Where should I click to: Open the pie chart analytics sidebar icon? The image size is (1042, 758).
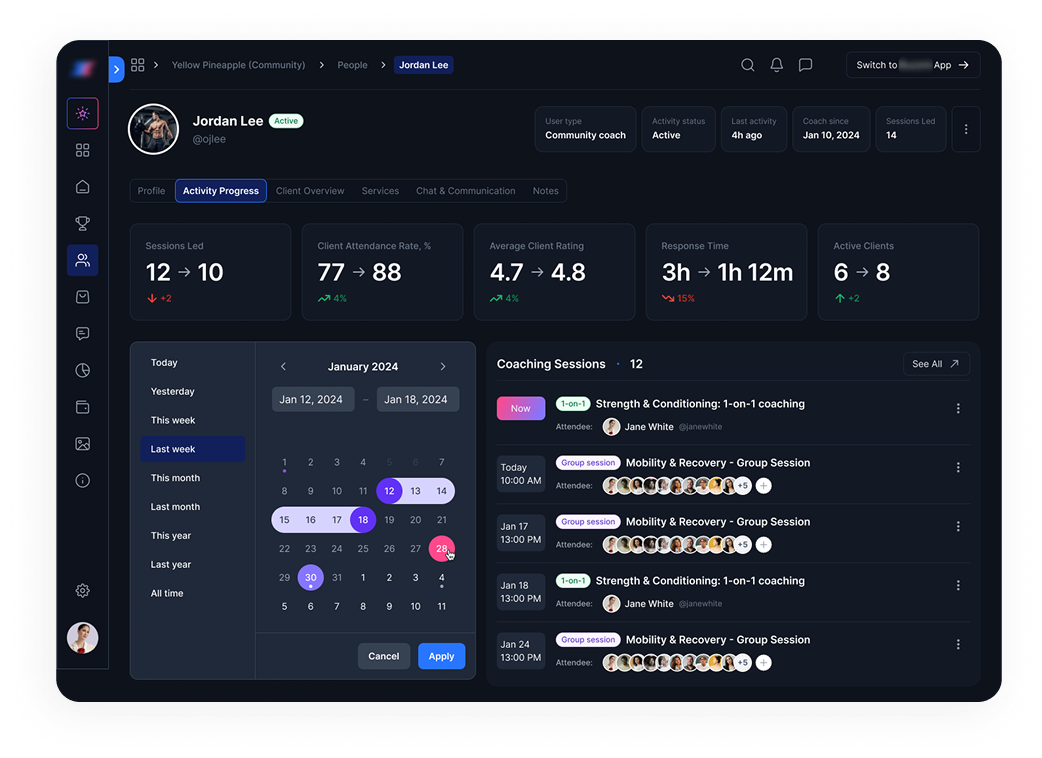[83, 370]
